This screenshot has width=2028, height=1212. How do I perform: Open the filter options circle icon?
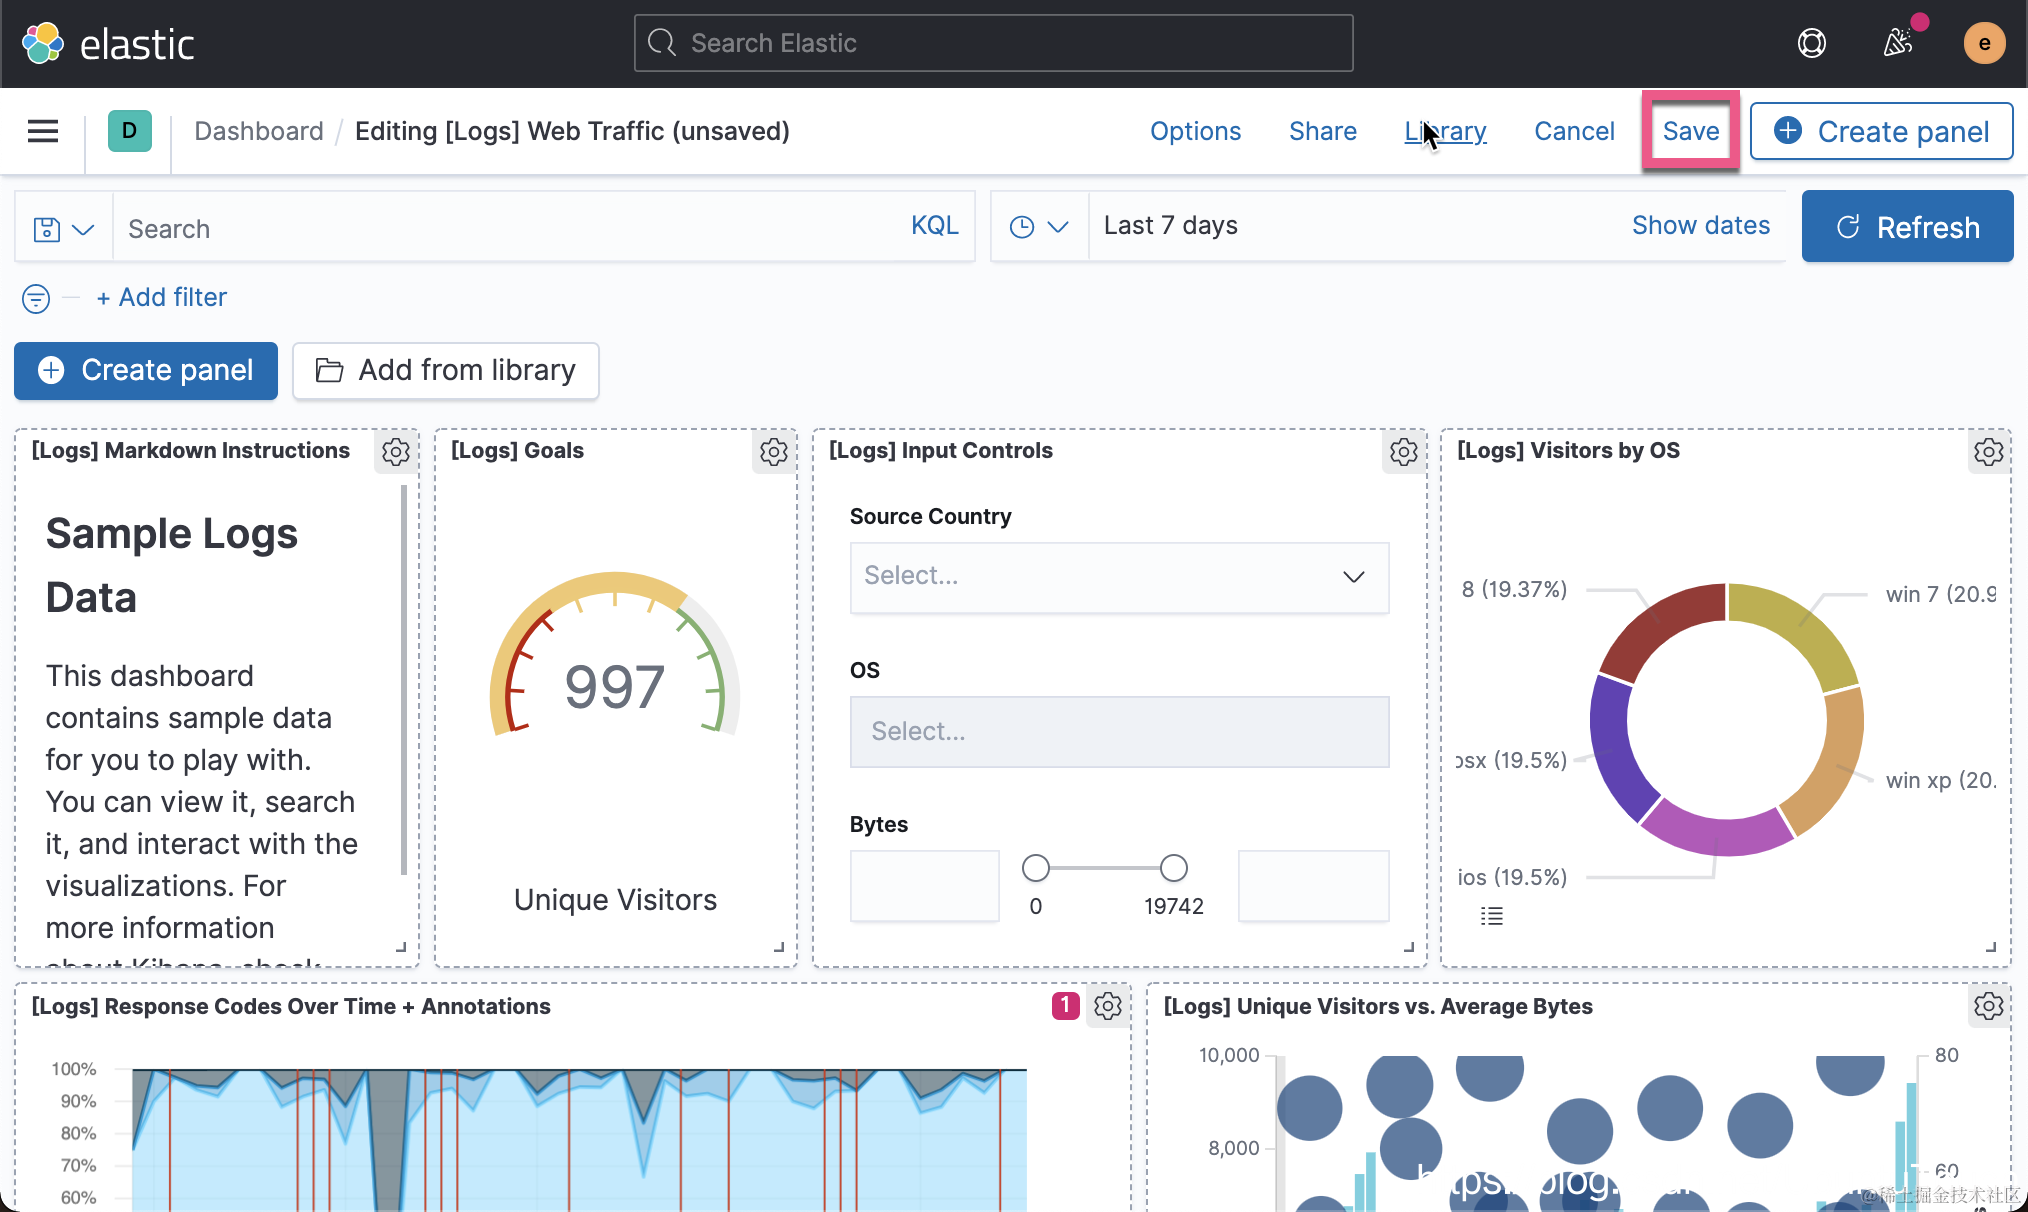[36, 298]
